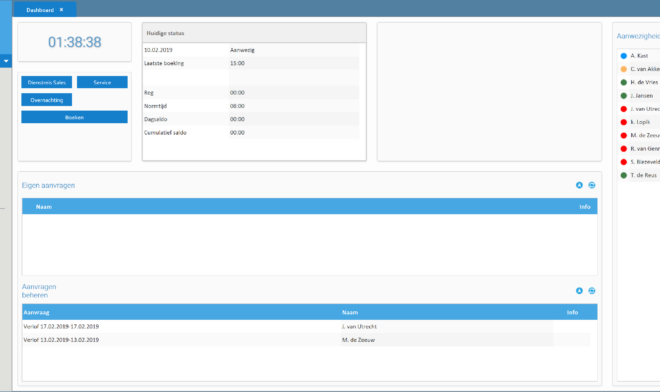Select T. de Reus in the presence list

pos(644,176)
